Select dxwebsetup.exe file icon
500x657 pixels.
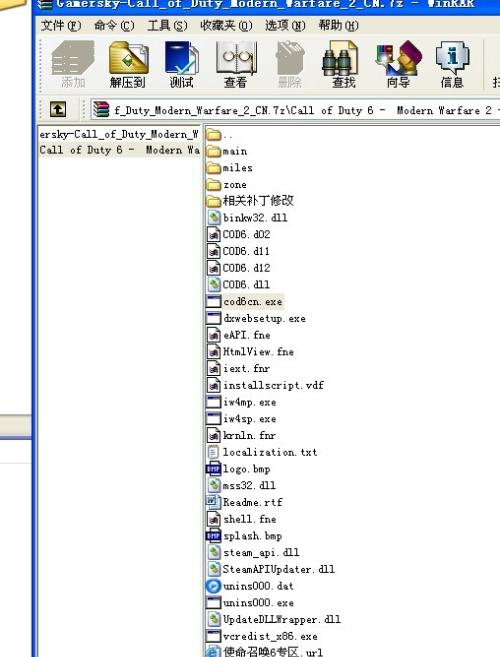[x=214, y=318]
